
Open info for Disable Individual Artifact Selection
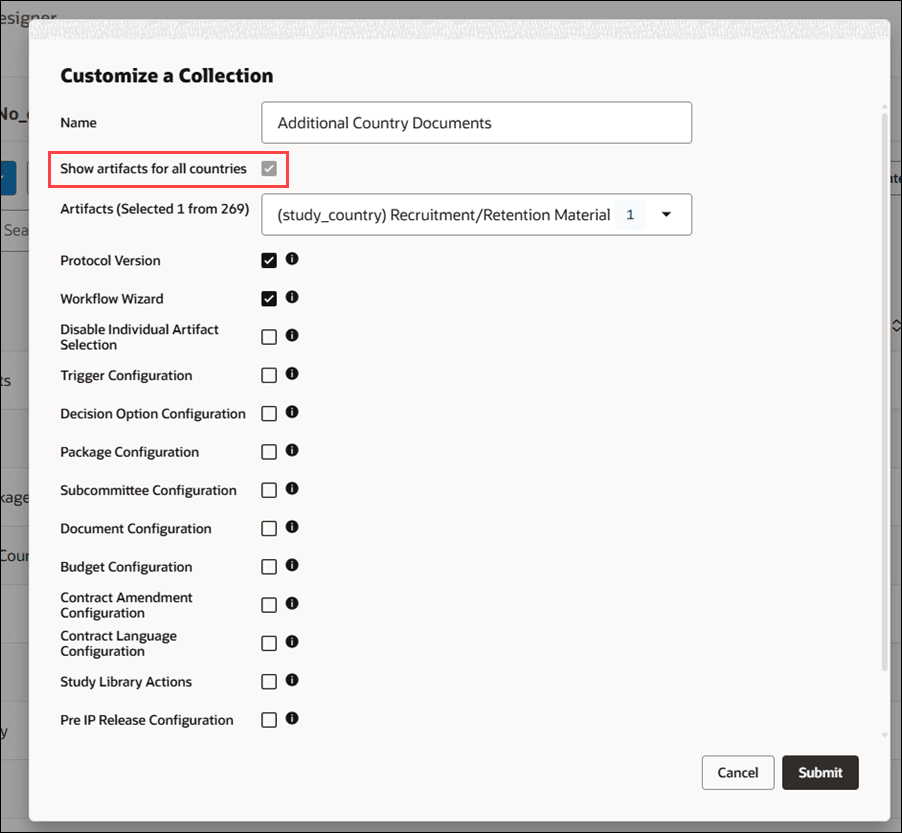[x=290, y=336]
